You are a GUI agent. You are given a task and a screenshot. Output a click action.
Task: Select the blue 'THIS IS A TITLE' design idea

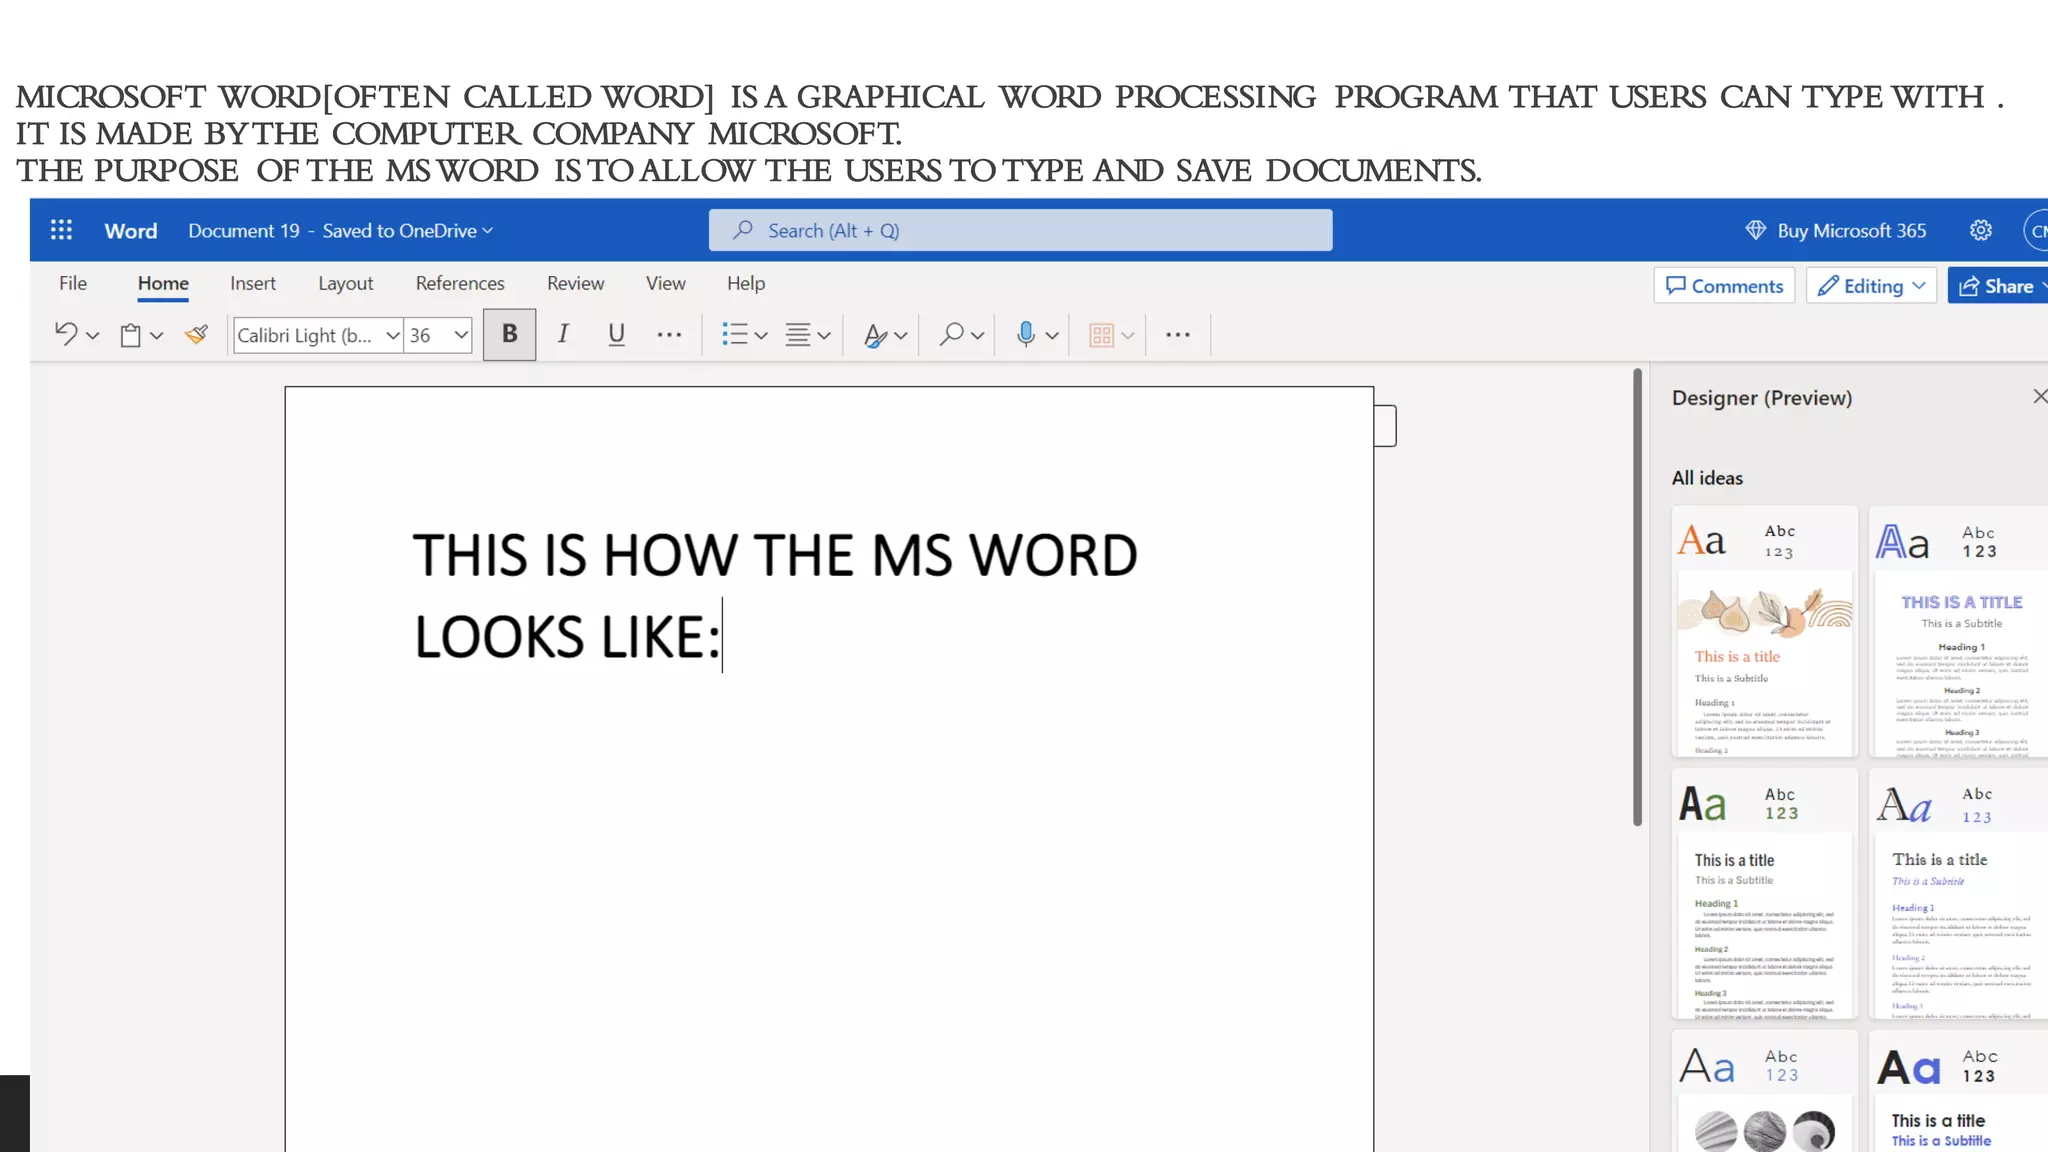1960,631
